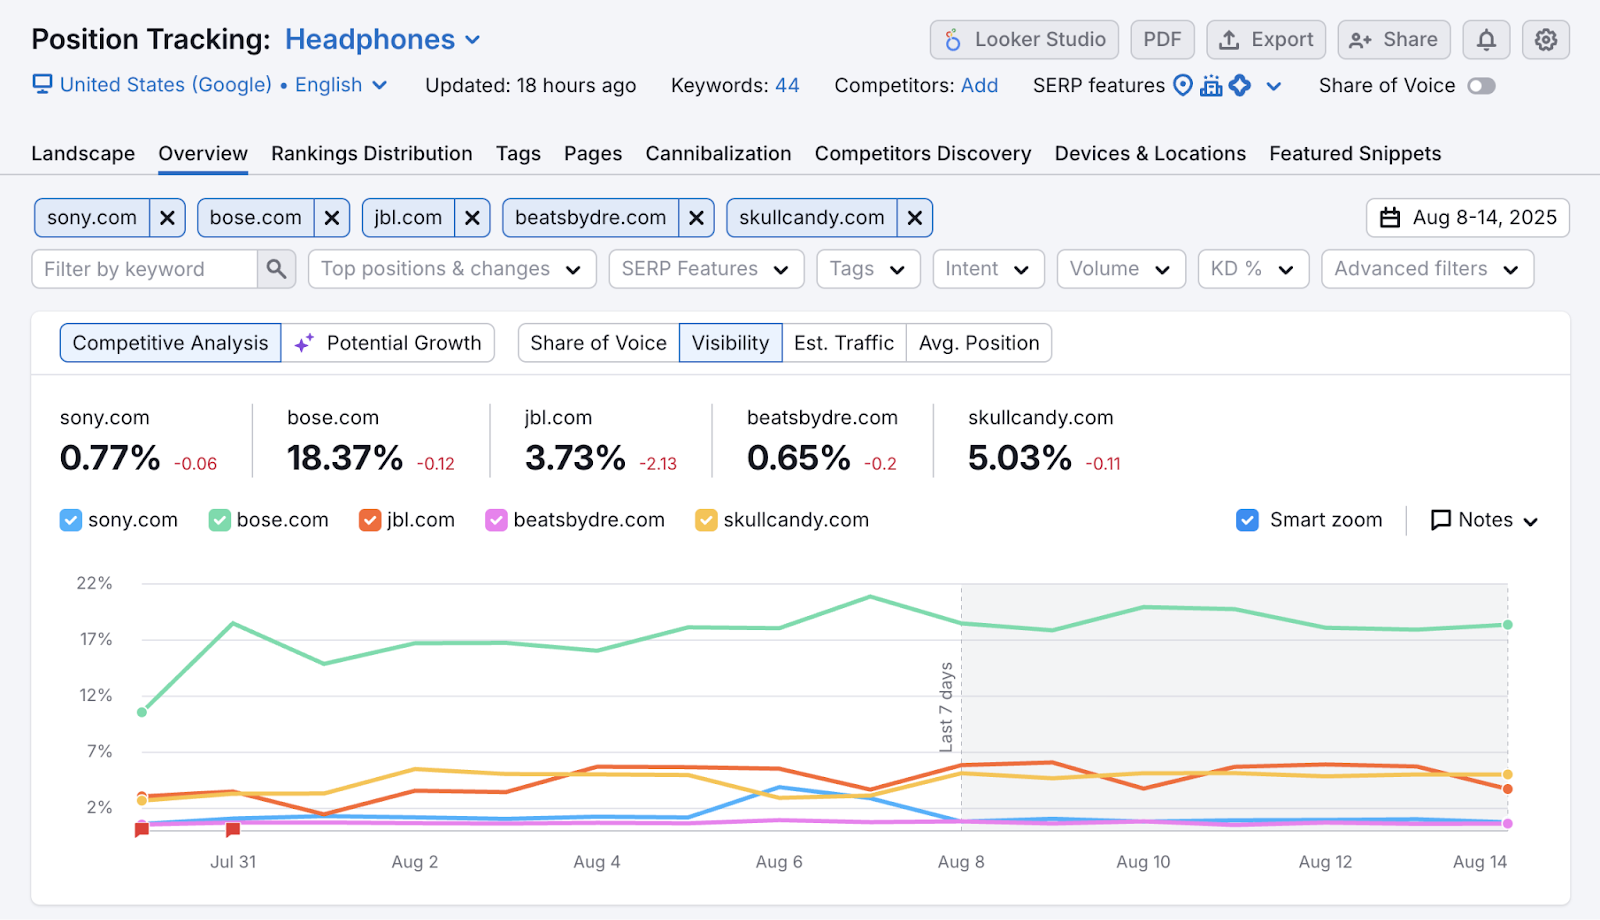Screen dimensions: 1600x920
Task: Select the local pack location pin SERP icon
Action: 1183,86
